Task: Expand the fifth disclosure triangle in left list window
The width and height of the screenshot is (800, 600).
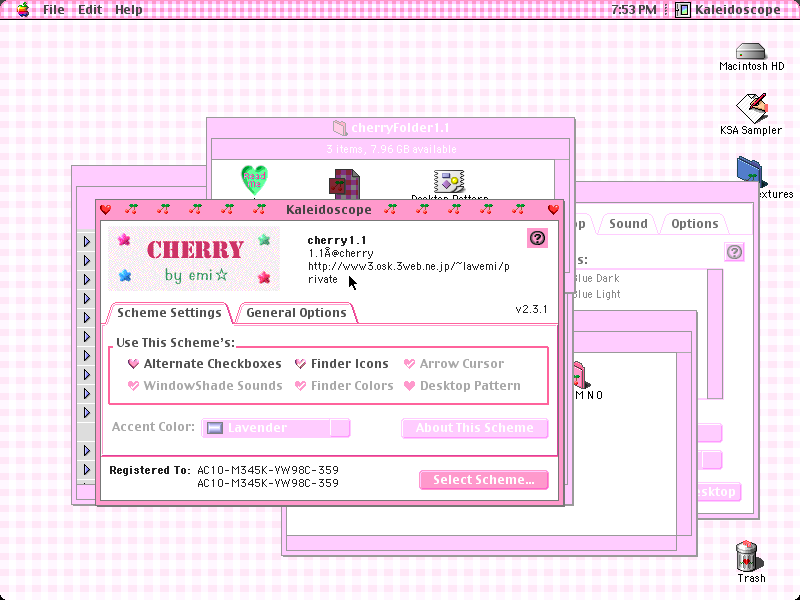Action: [87, 317]
